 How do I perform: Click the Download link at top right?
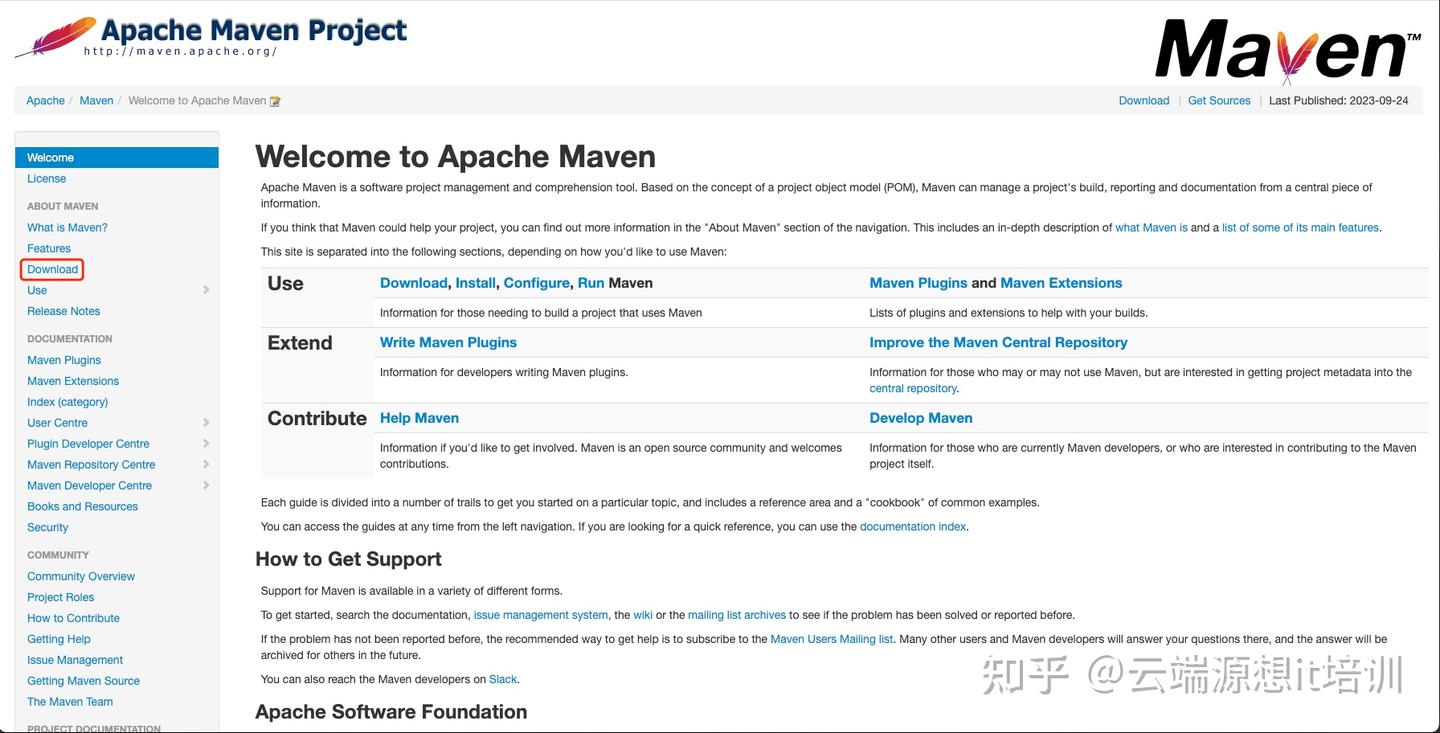tap(1143, 100)
